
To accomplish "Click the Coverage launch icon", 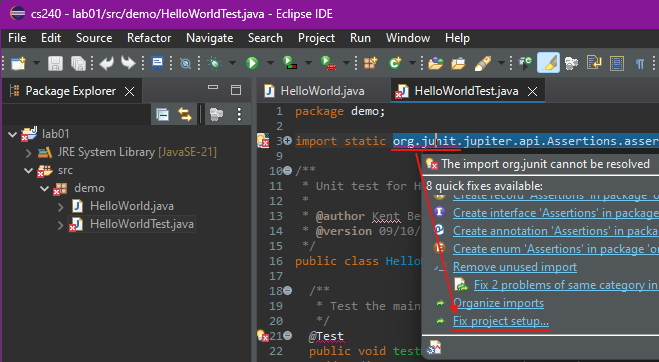I will [x=290, y=63].
